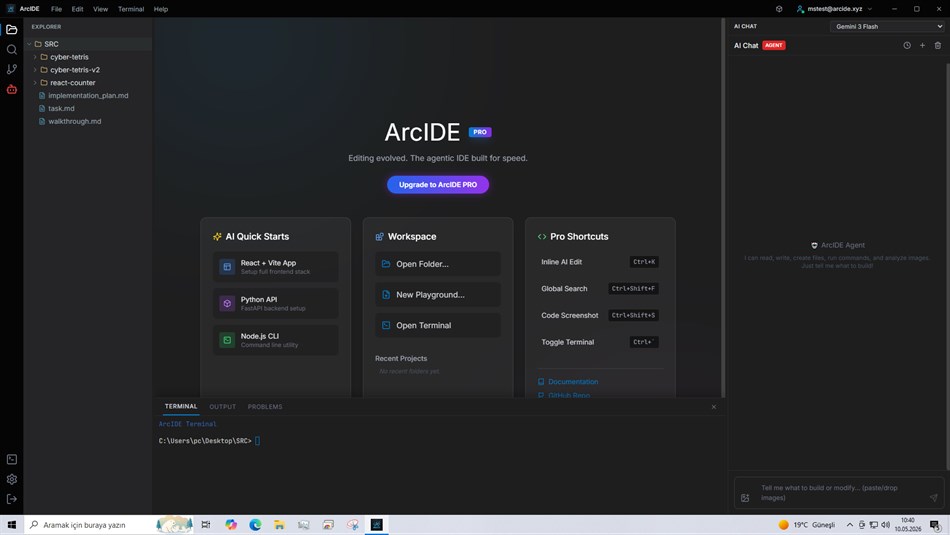Collapse the SRC root folder

(28, 44)
